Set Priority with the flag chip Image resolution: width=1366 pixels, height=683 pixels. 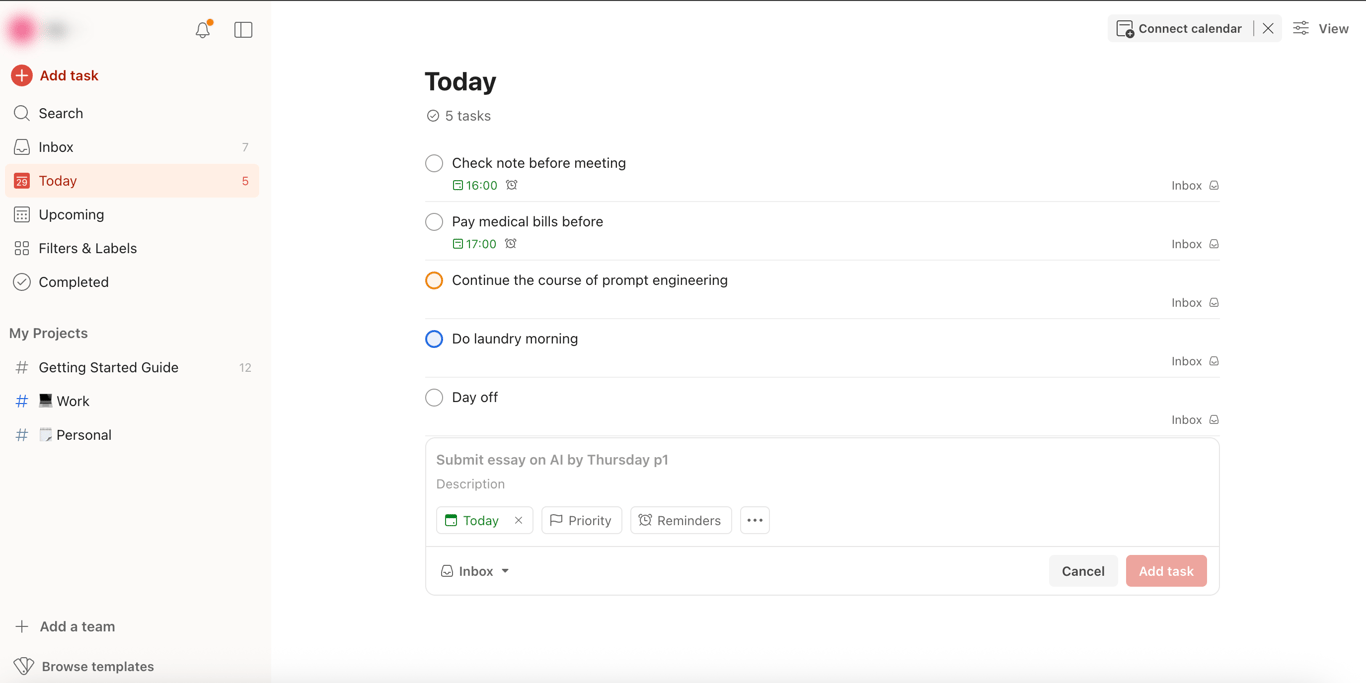pyautogui.click(x=581, y=520)
